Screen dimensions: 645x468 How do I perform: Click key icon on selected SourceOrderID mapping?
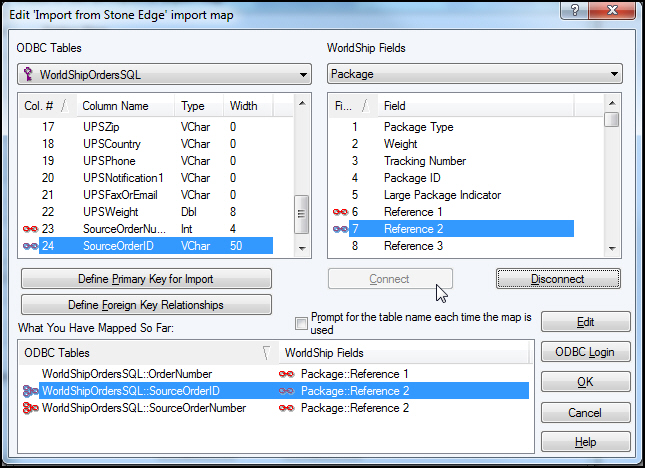[30, 391]
